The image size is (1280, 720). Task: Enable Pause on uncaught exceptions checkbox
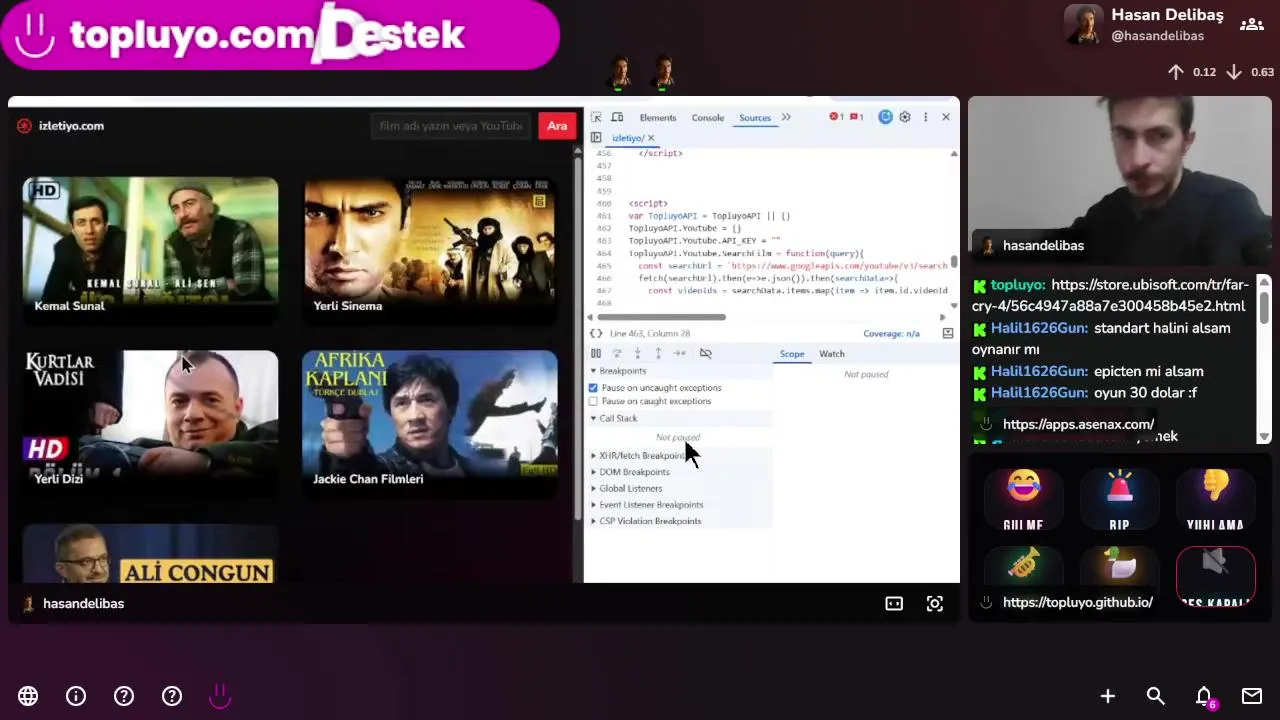(593, 388)
